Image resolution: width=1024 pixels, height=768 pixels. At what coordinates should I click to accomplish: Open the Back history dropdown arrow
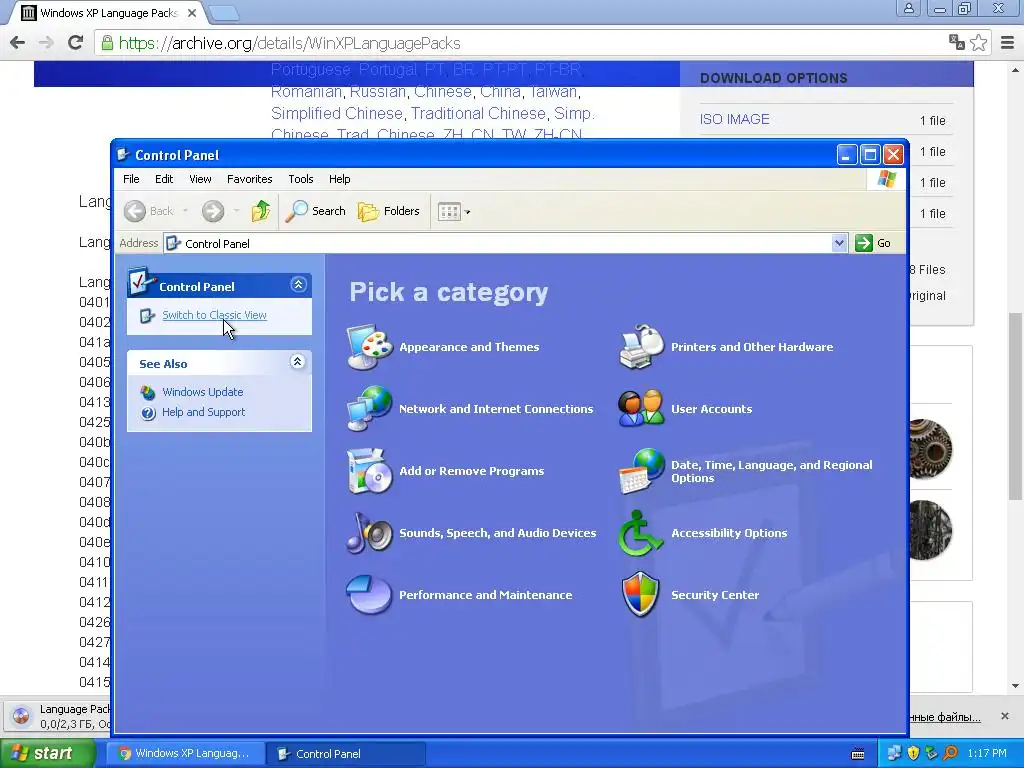tap(185, 211)
